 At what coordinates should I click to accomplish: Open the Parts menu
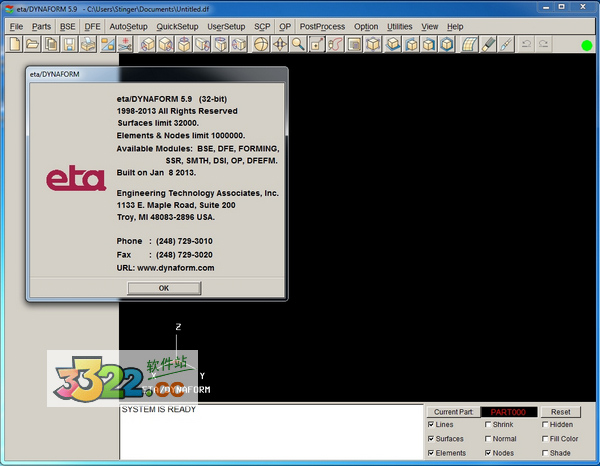point(41,27)
